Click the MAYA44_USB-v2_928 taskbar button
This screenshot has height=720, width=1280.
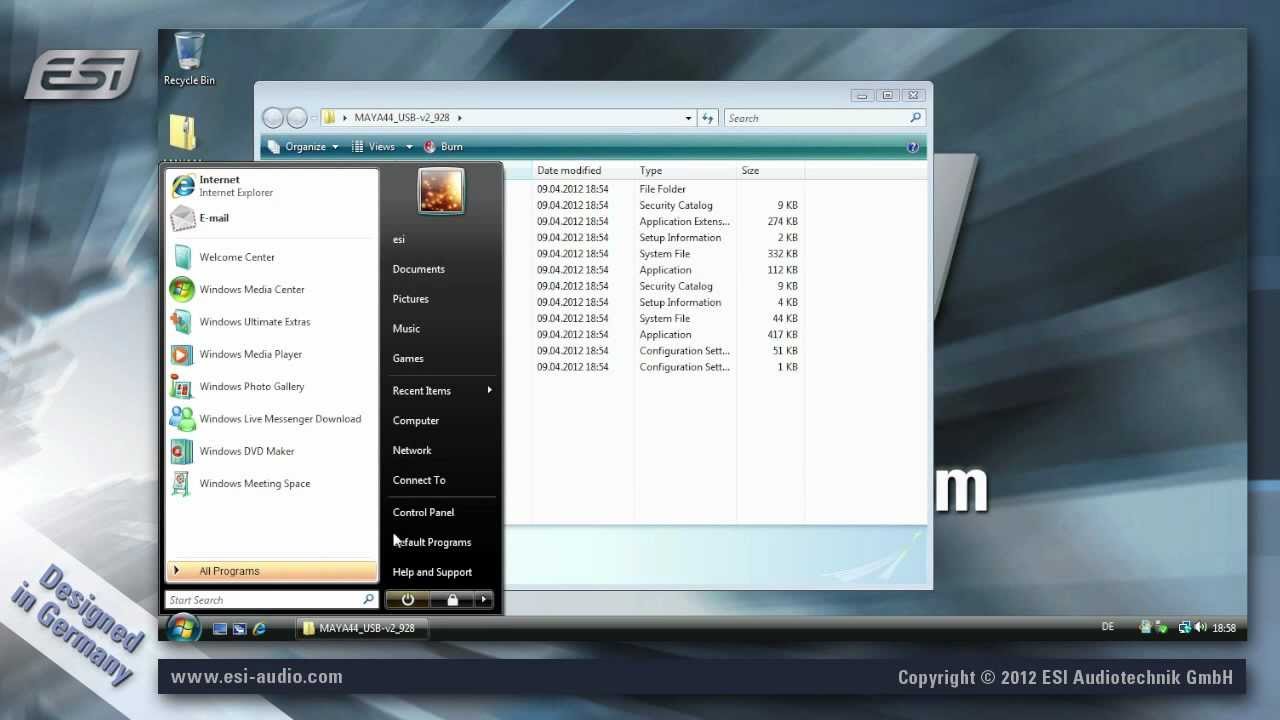coord(363,628)
